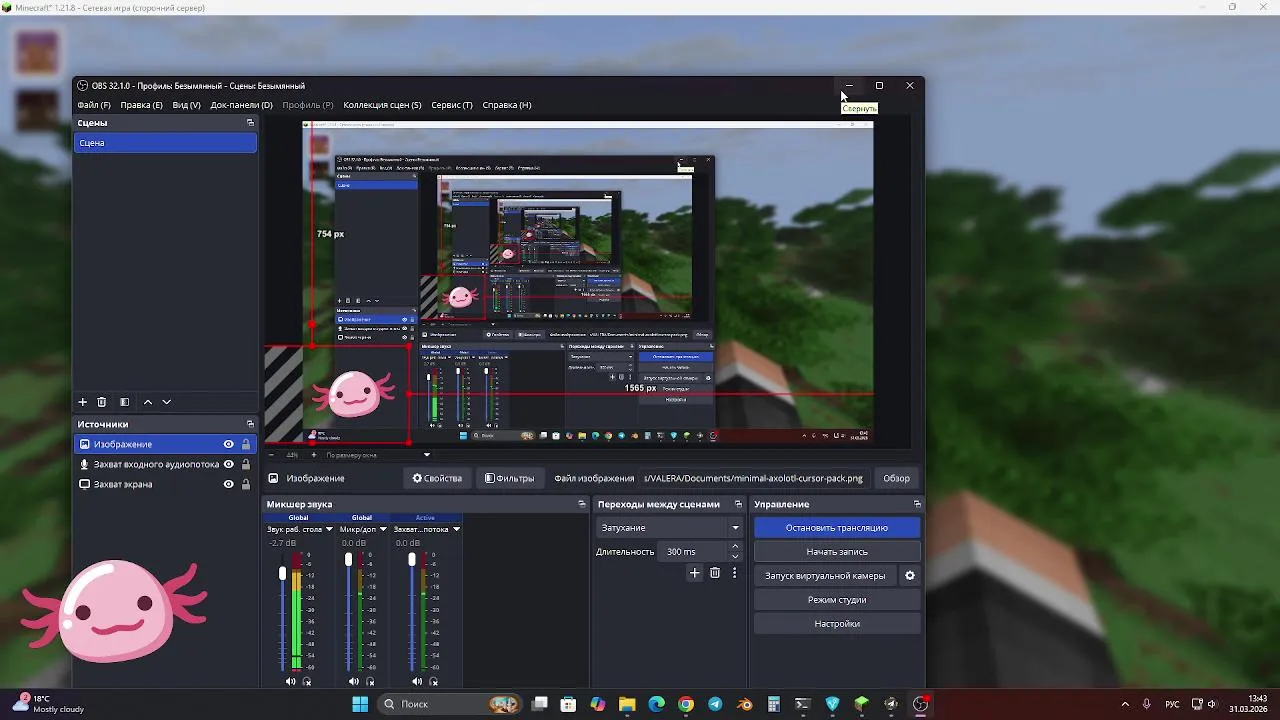Toggle lock on Захват экрана source

click(x=245, y=484)
